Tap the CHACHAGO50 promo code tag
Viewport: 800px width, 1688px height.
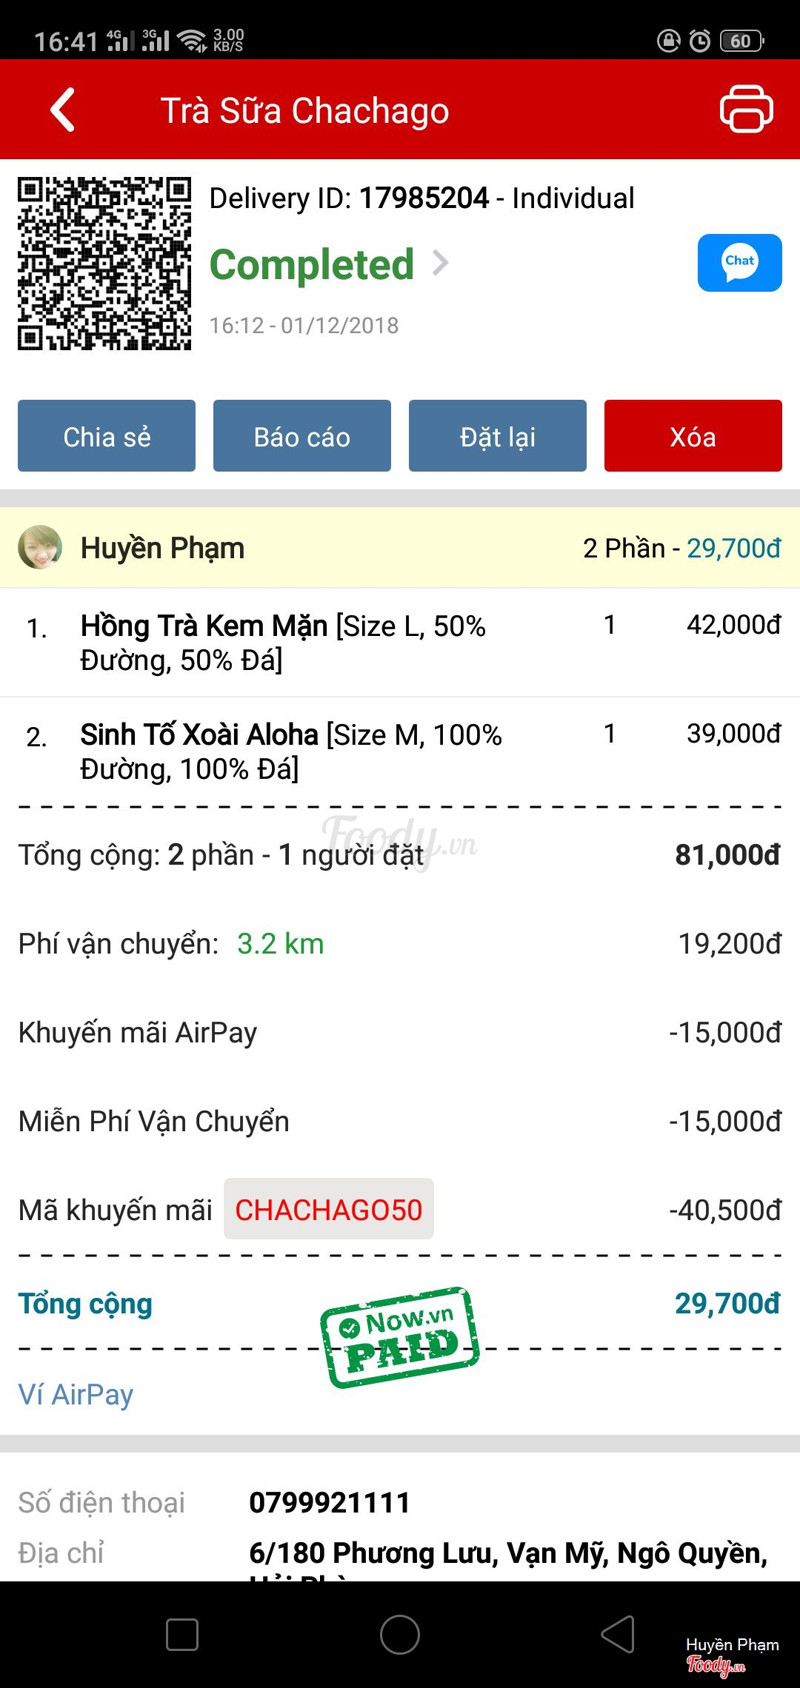328,1210
